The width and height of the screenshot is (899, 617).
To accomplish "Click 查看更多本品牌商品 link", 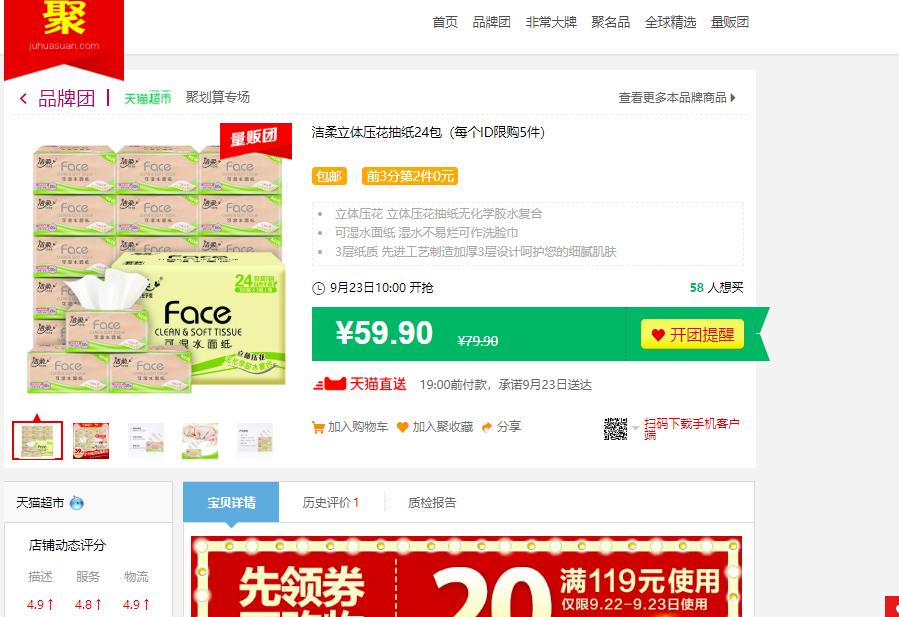I will (x=672, y=98).
